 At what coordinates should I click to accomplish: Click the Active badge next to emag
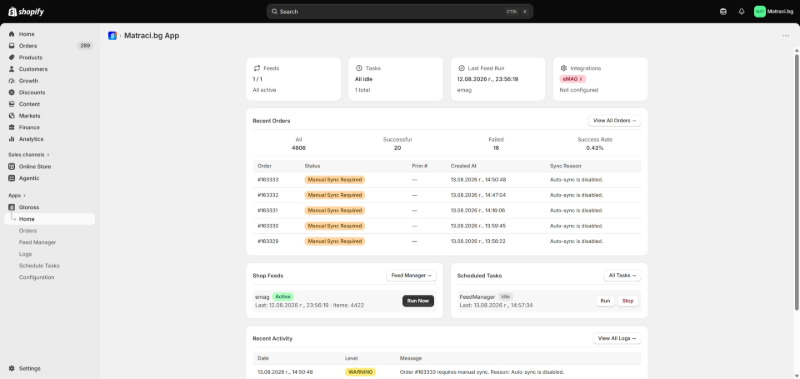point(283,296)
